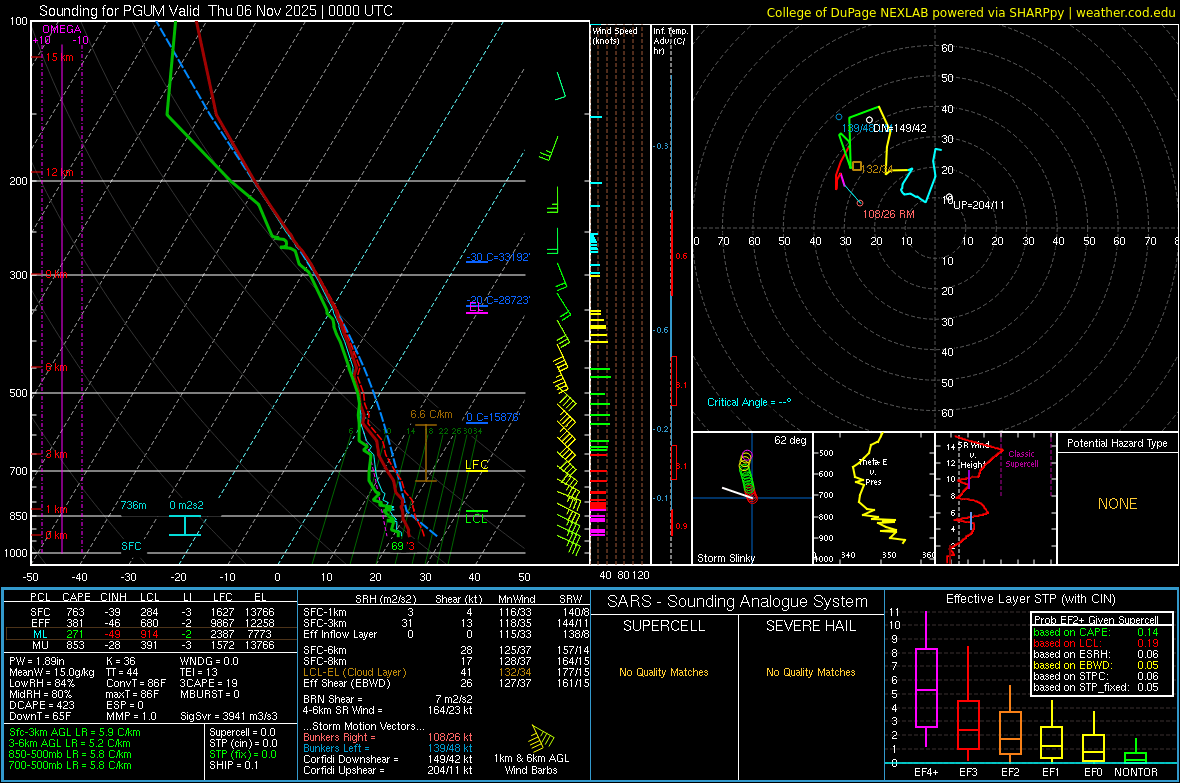Select the highlighted ML parcel row
Screen dimensions: 1180x783
pos(151,634)
